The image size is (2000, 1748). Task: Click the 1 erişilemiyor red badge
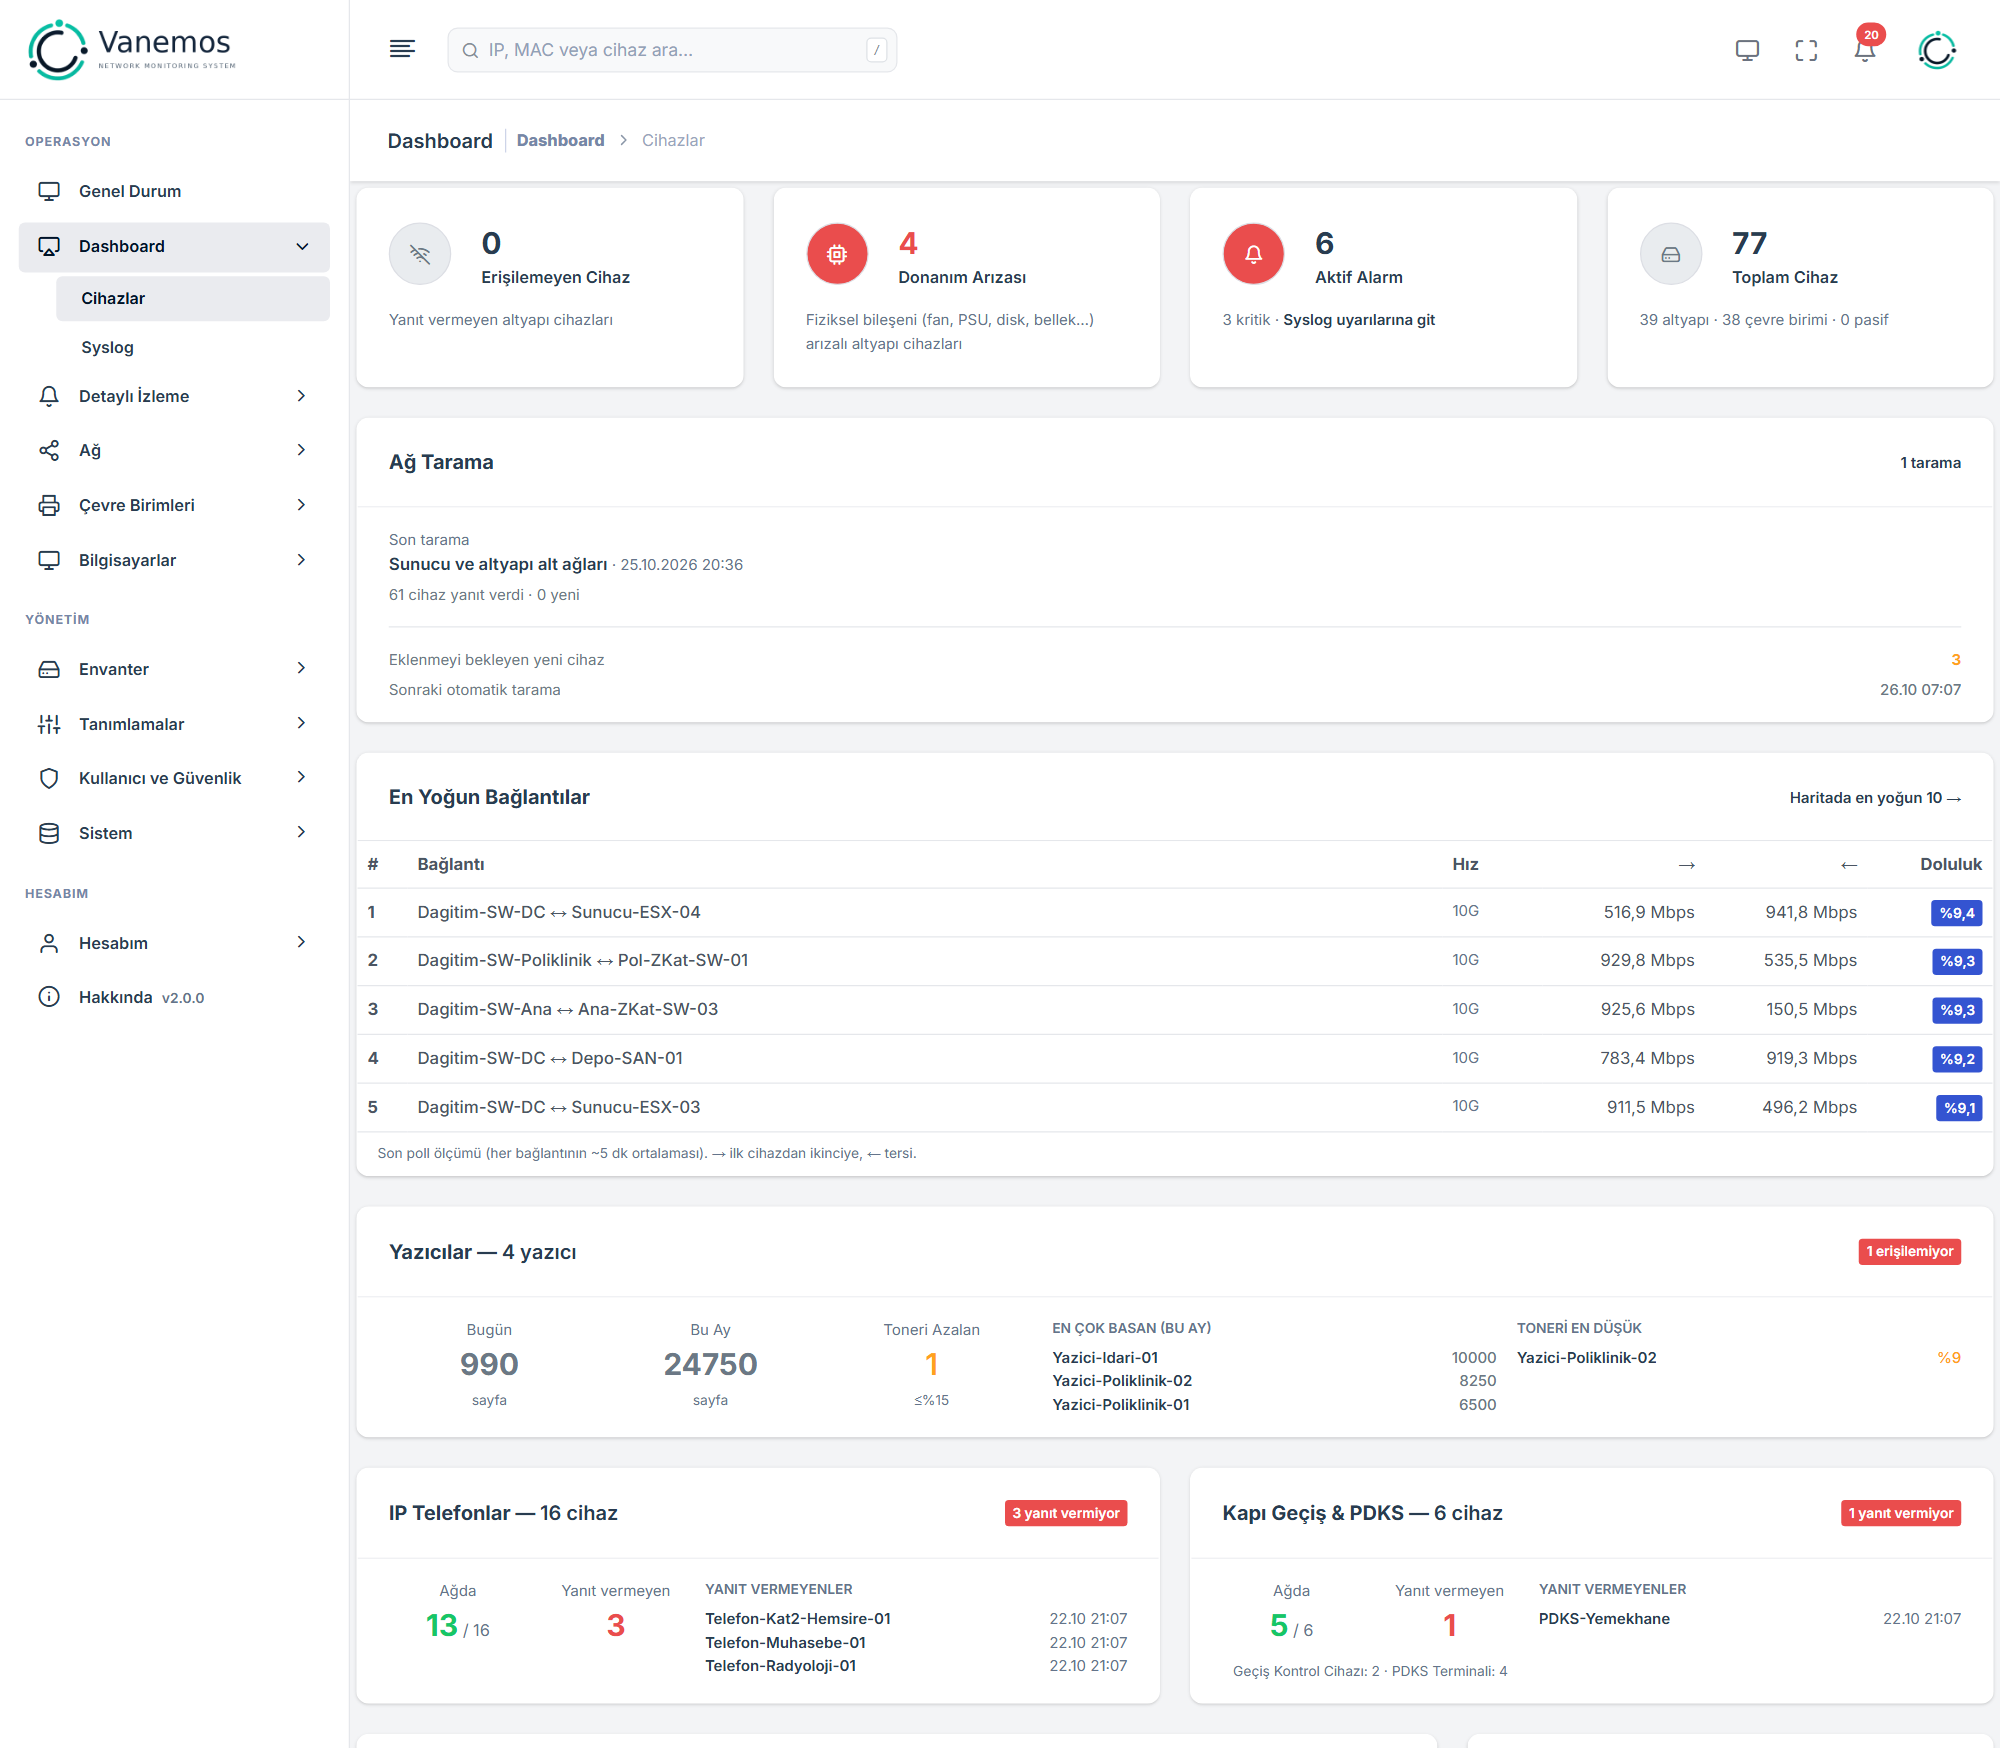click(x=1909, y=1251)
